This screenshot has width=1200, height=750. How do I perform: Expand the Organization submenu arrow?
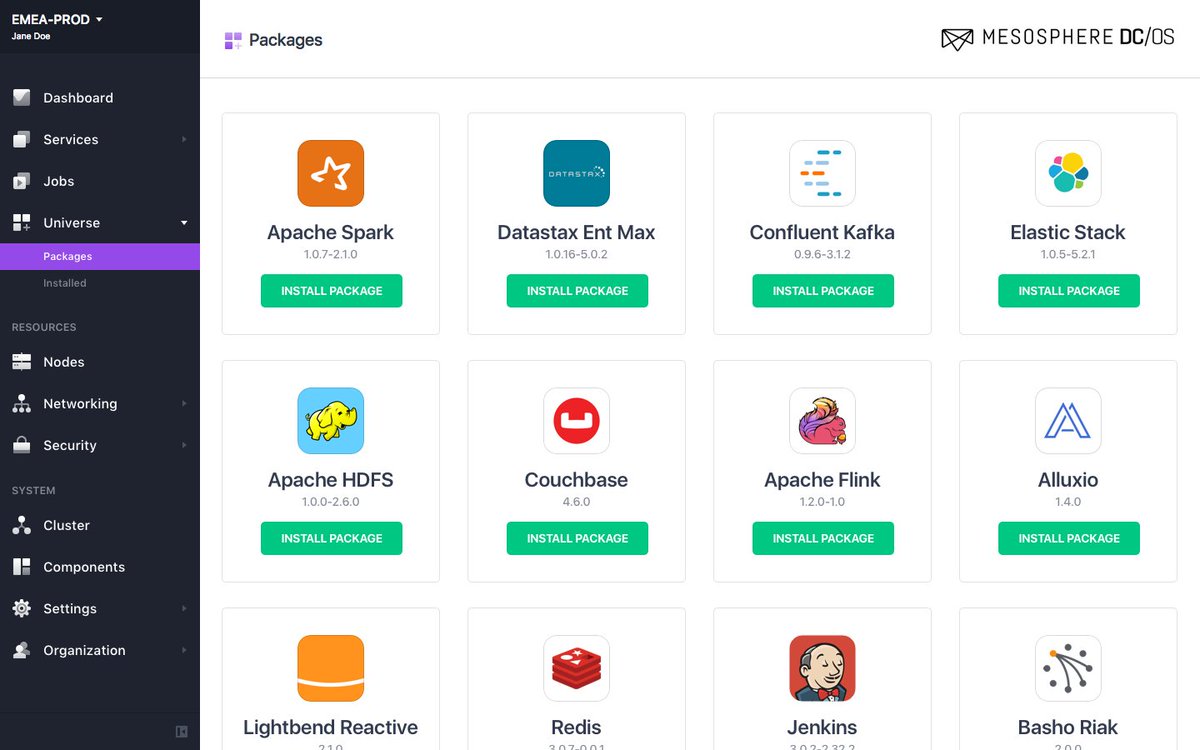point(184,650)
